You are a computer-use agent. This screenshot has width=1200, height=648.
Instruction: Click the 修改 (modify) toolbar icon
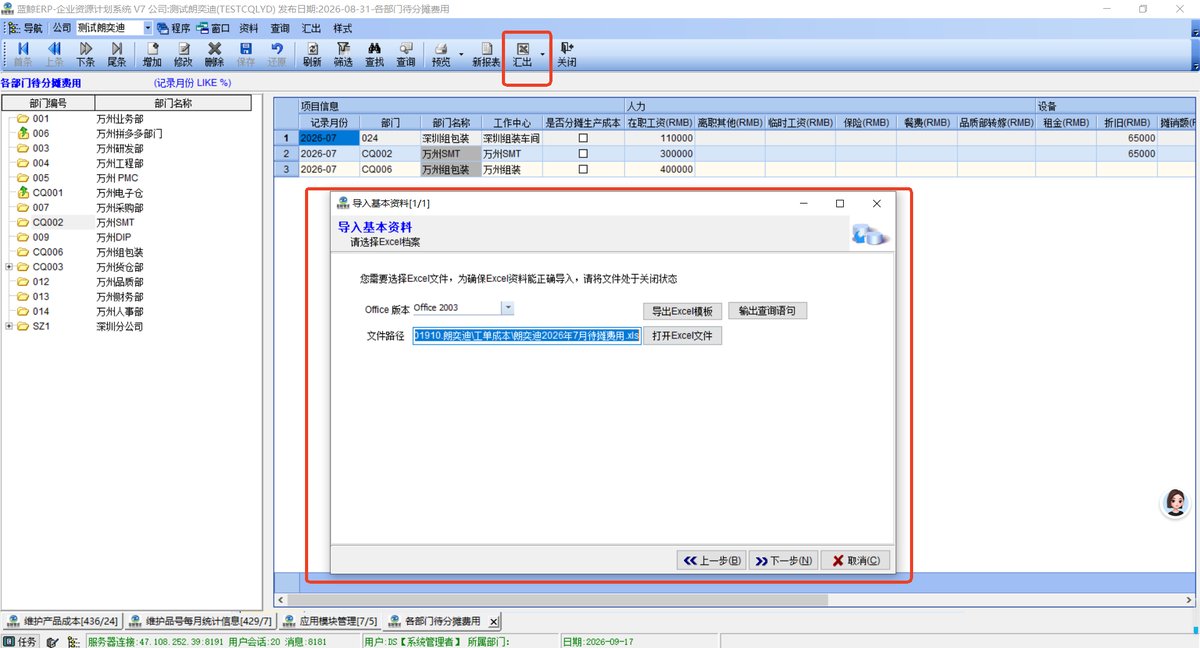(183, 54)
